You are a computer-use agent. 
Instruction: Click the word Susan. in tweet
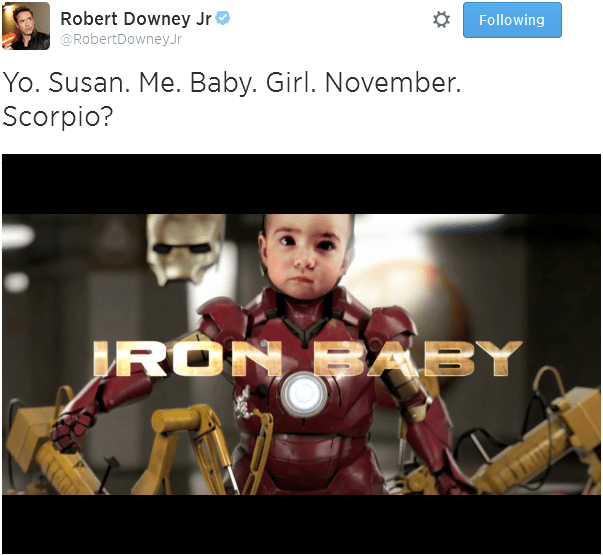coord(89,82)
